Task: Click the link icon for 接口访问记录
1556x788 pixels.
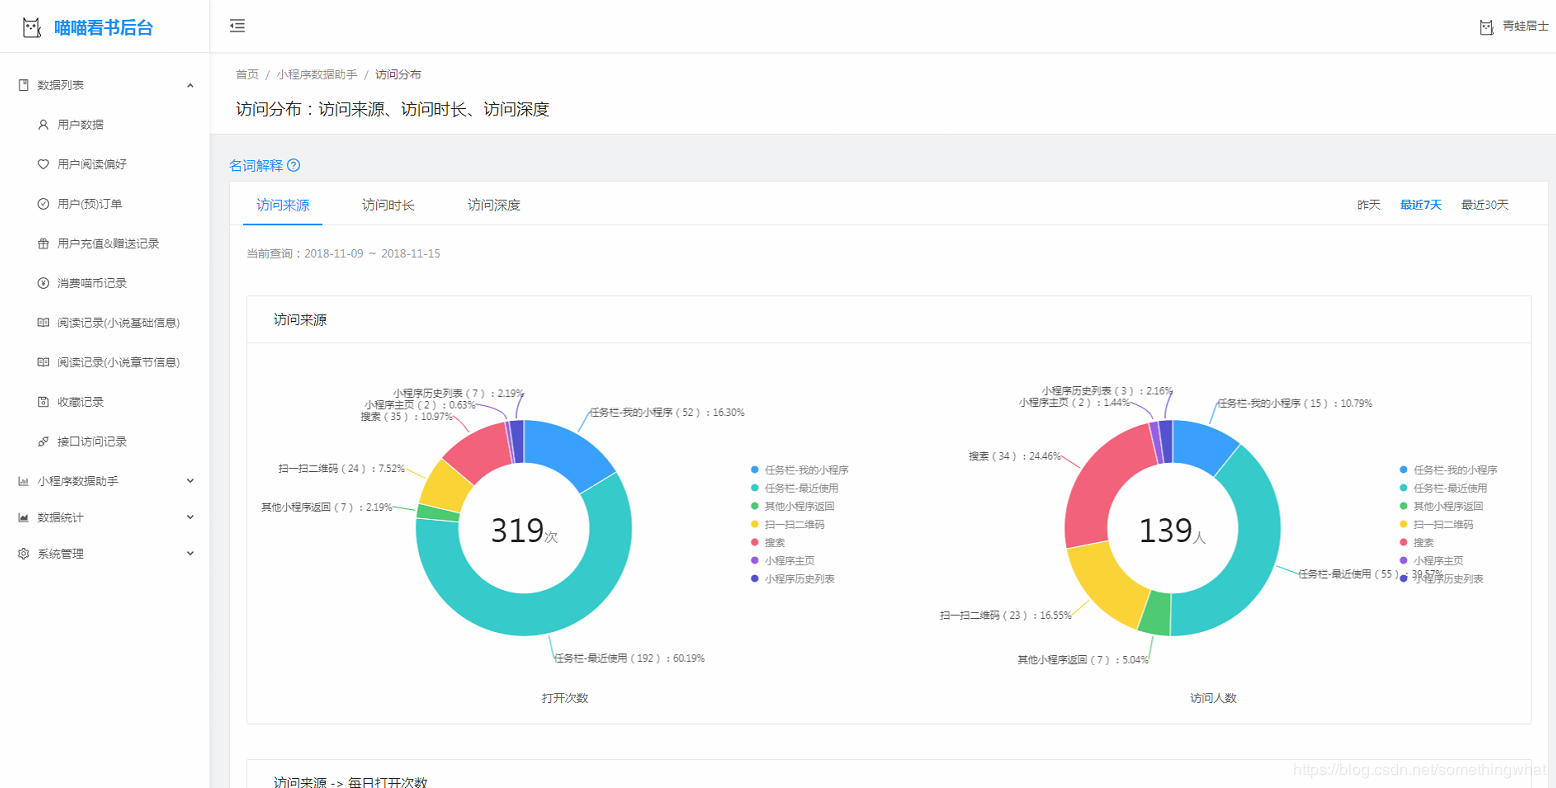Action: (43, 441)
